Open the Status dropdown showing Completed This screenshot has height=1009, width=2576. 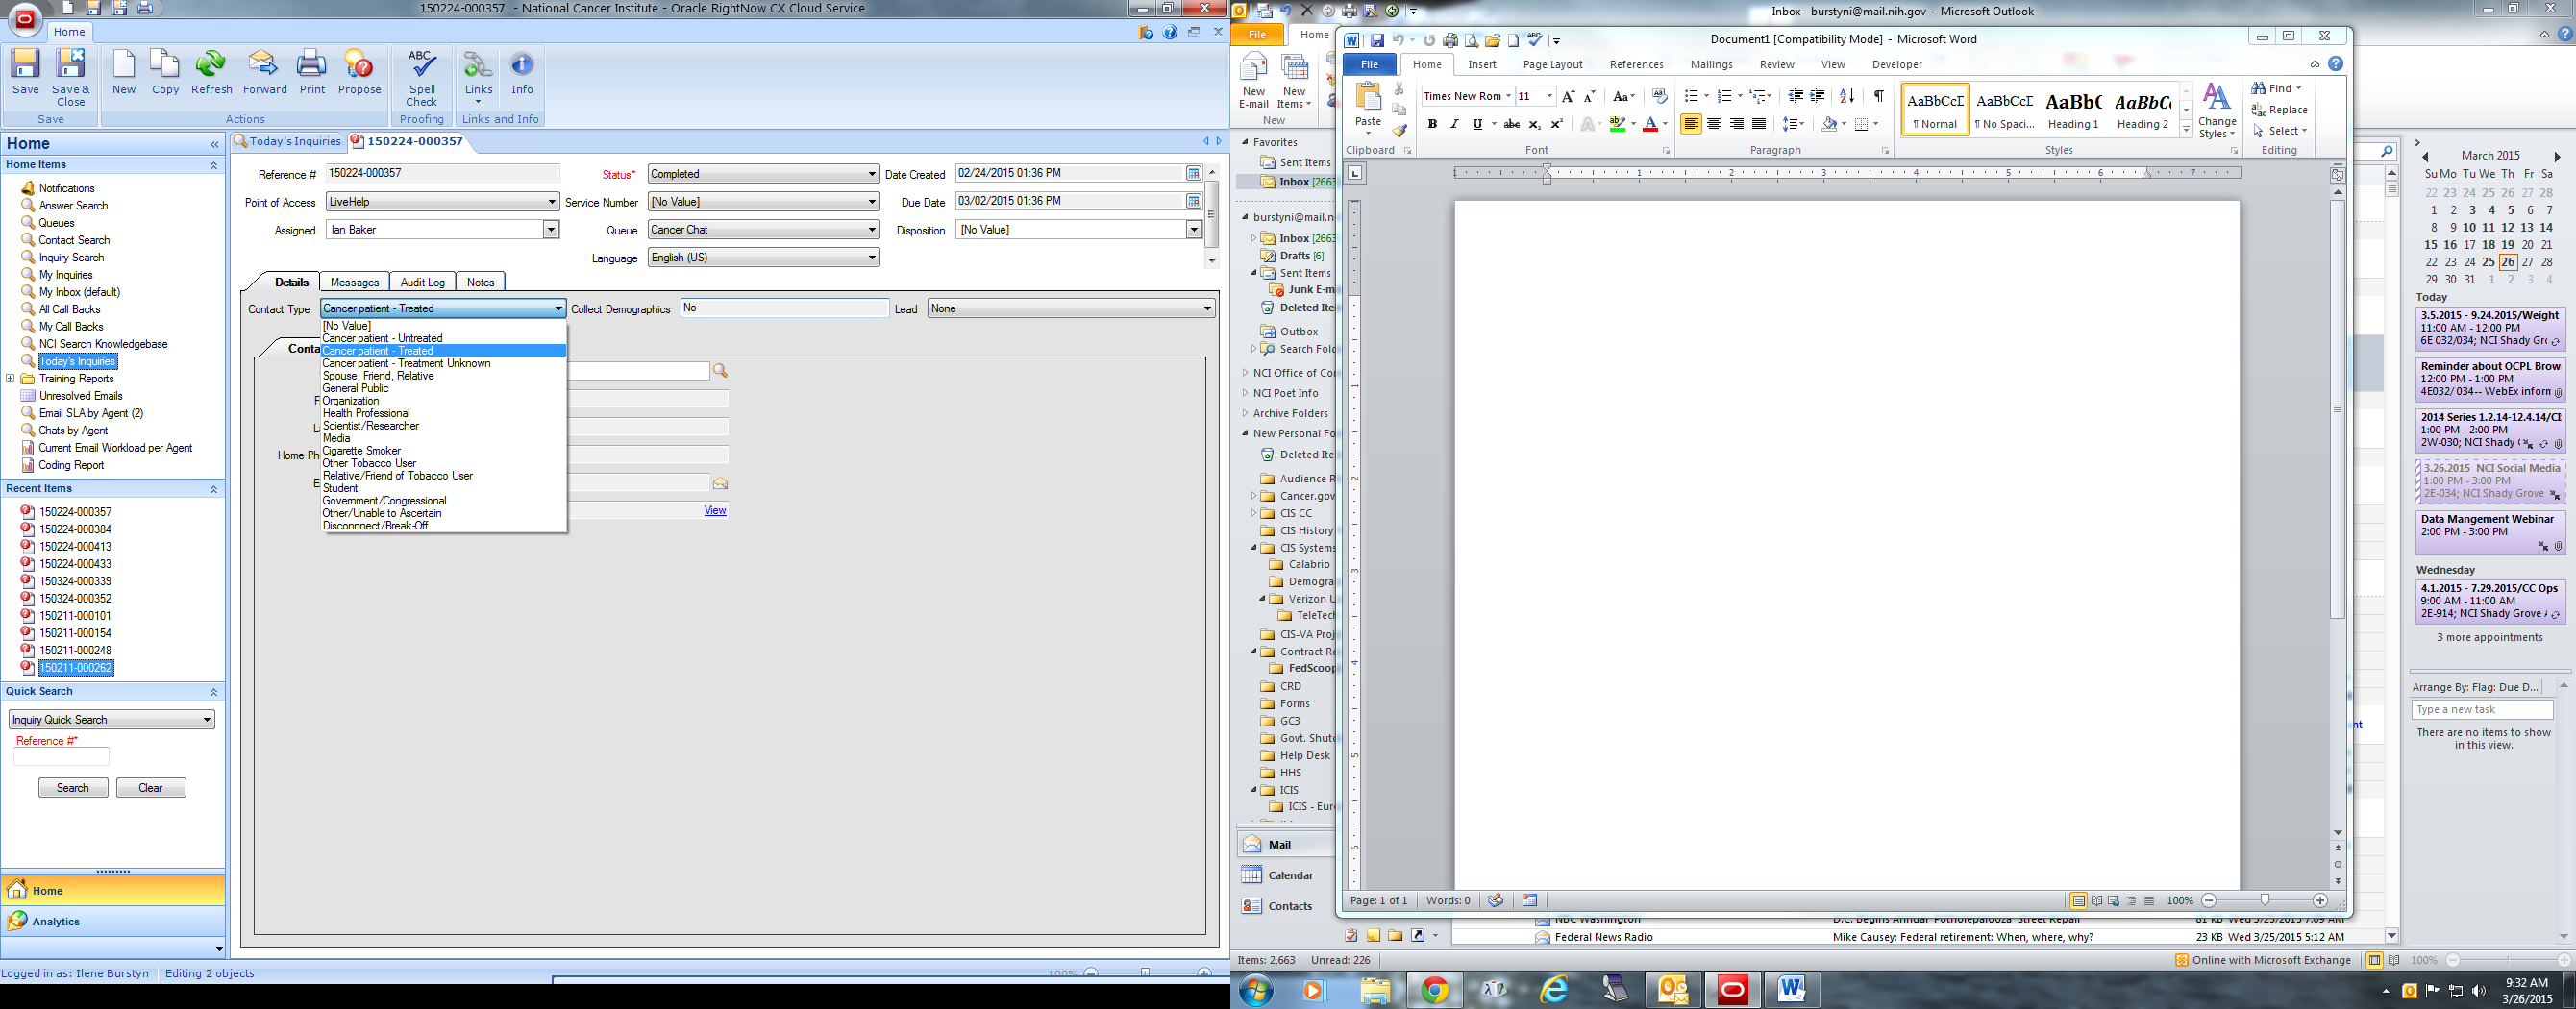763,174
